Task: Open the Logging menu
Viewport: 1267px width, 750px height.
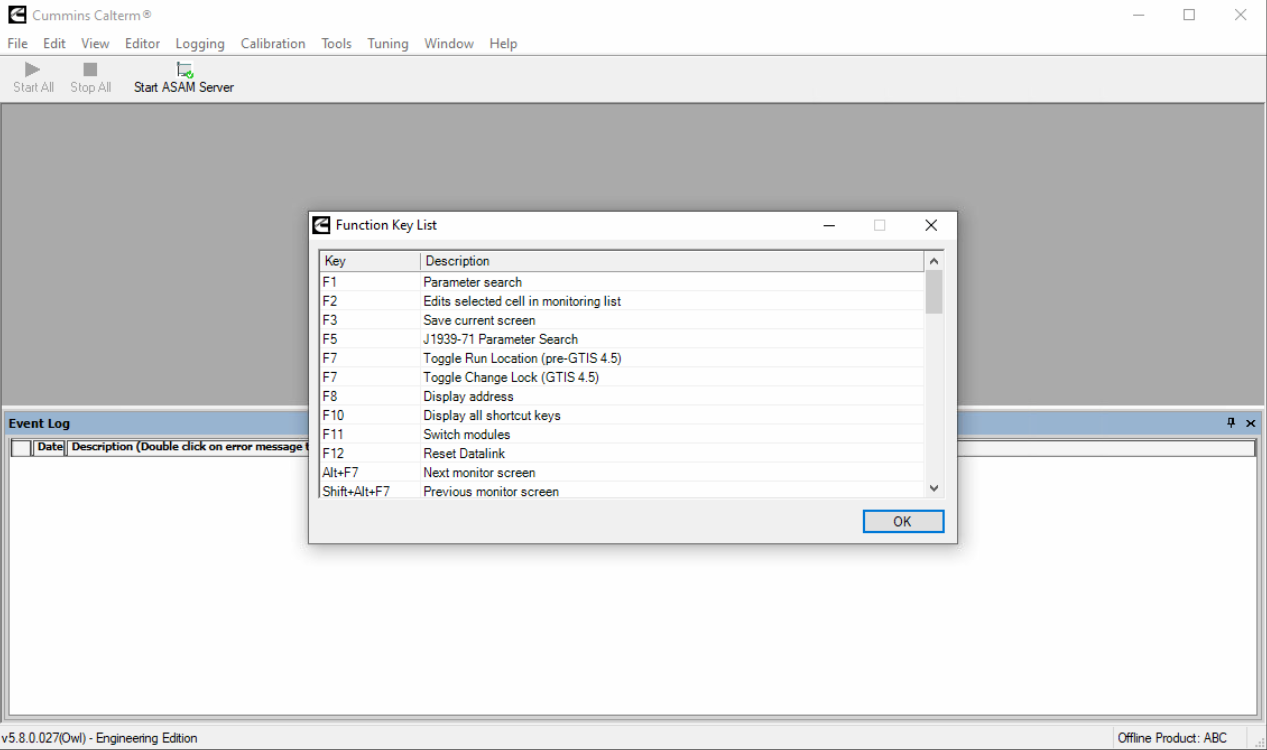Action: [200, 43]
